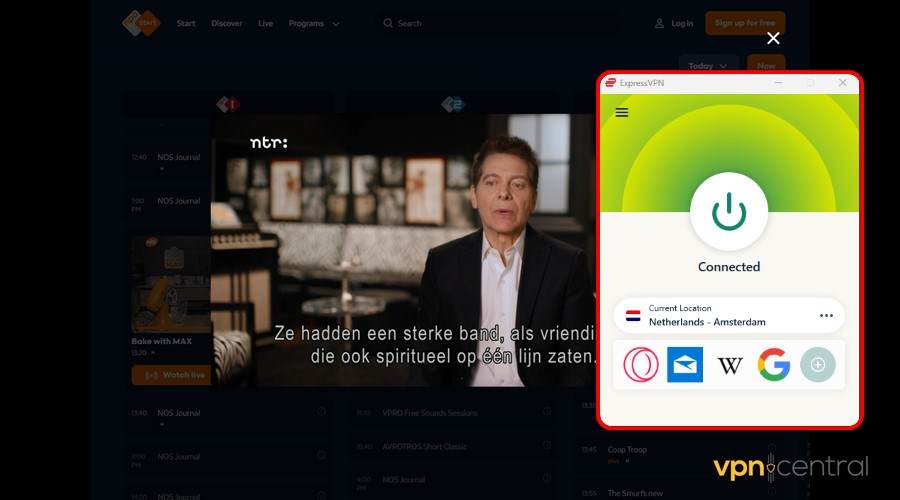The image size is (900, 500).
Task: Click the Now button
Action: point(766,65)
